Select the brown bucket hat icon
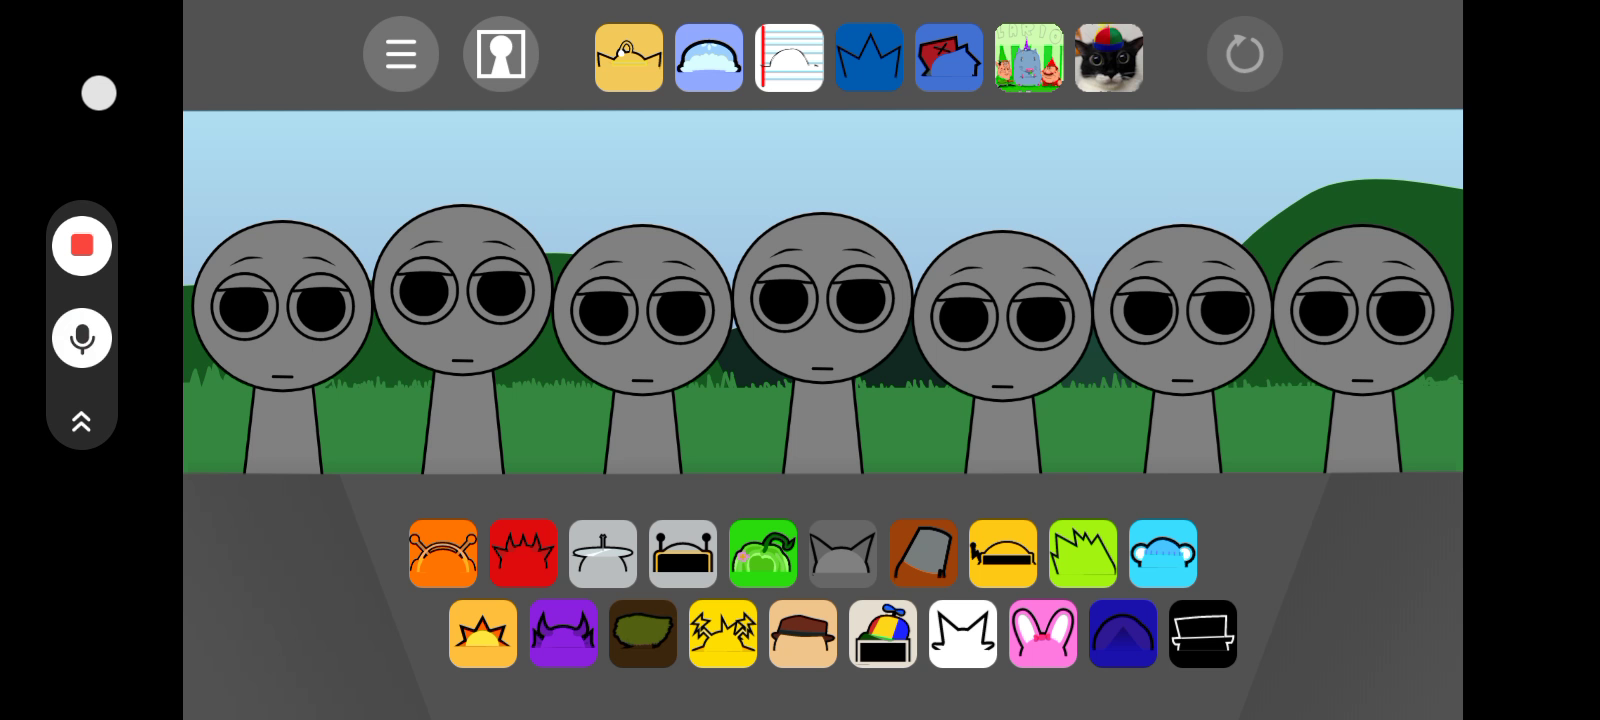Screen dimensions: 1600x720 (x=923, y=554)
